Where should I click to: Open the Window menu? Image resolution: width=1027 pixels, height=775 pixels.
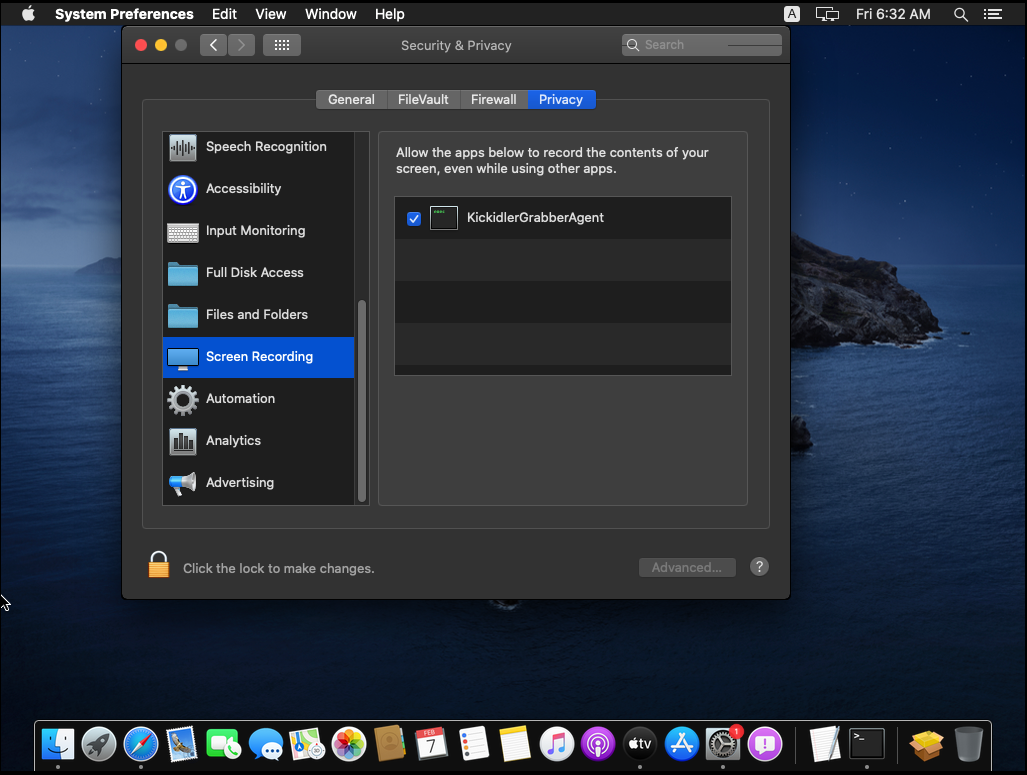(331, 14)
